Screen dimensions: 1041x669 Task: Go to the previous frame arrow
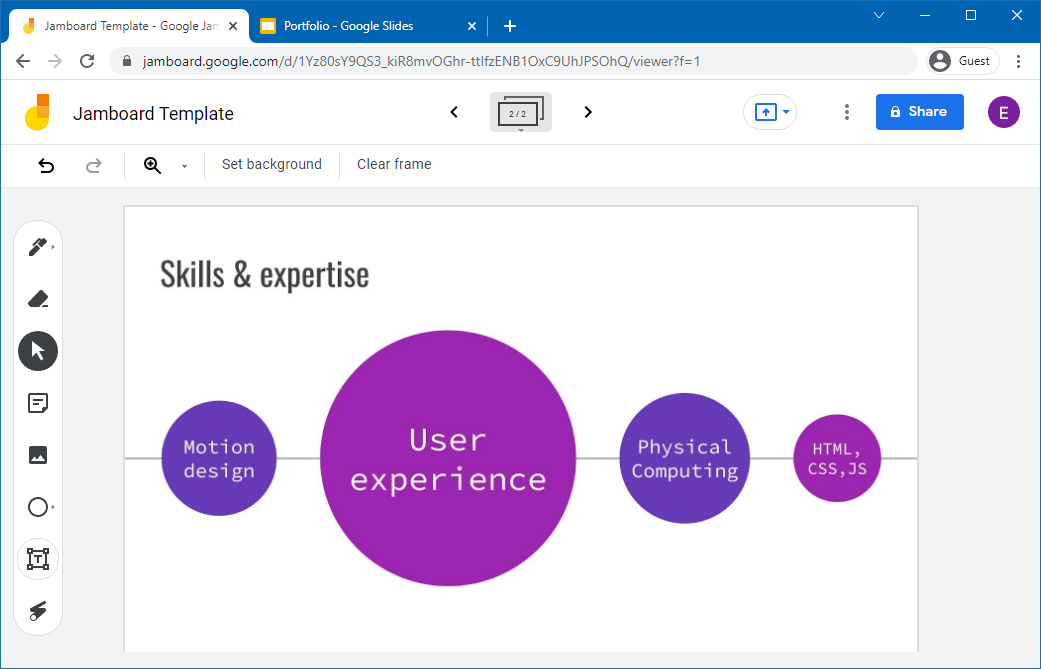454,112
